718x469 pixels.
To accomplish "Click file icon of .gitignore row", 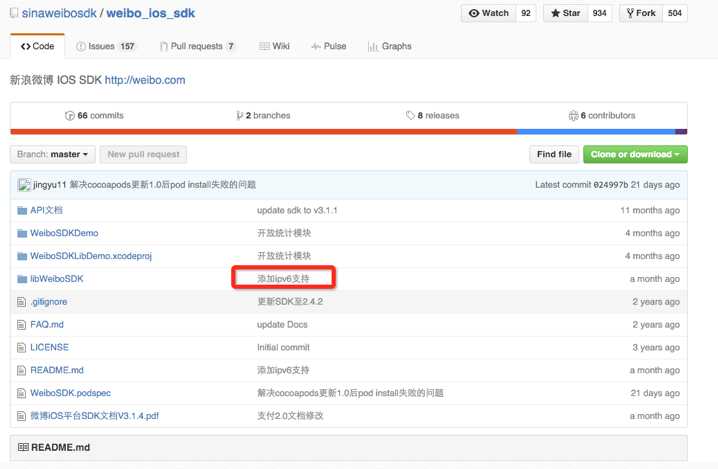I will 21,302.
